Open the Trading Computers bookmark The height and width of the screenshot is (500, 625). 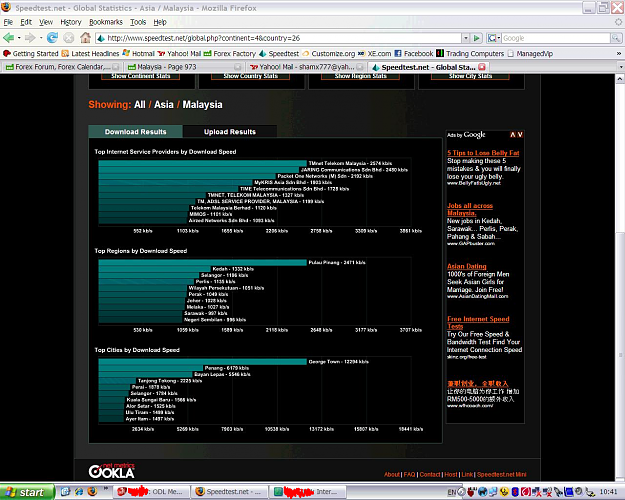(470, 53)
